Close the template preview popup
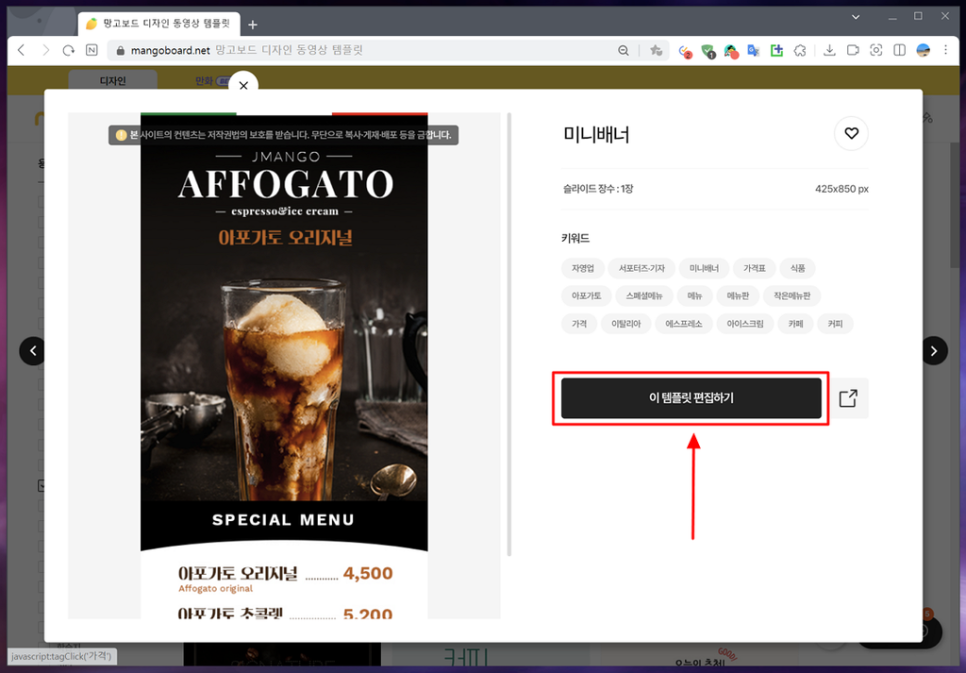Viewport: 966px width, 673px height. [x=243, y=86]
